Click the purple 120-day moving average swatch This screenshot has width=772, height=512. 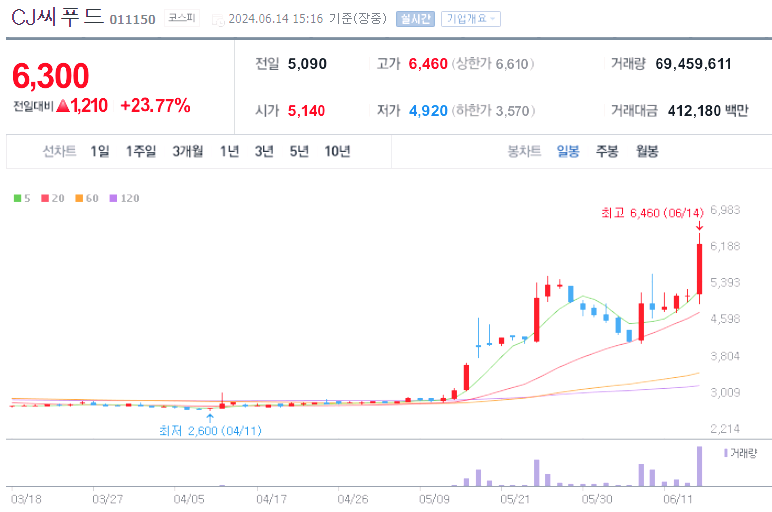pos(113,198)
